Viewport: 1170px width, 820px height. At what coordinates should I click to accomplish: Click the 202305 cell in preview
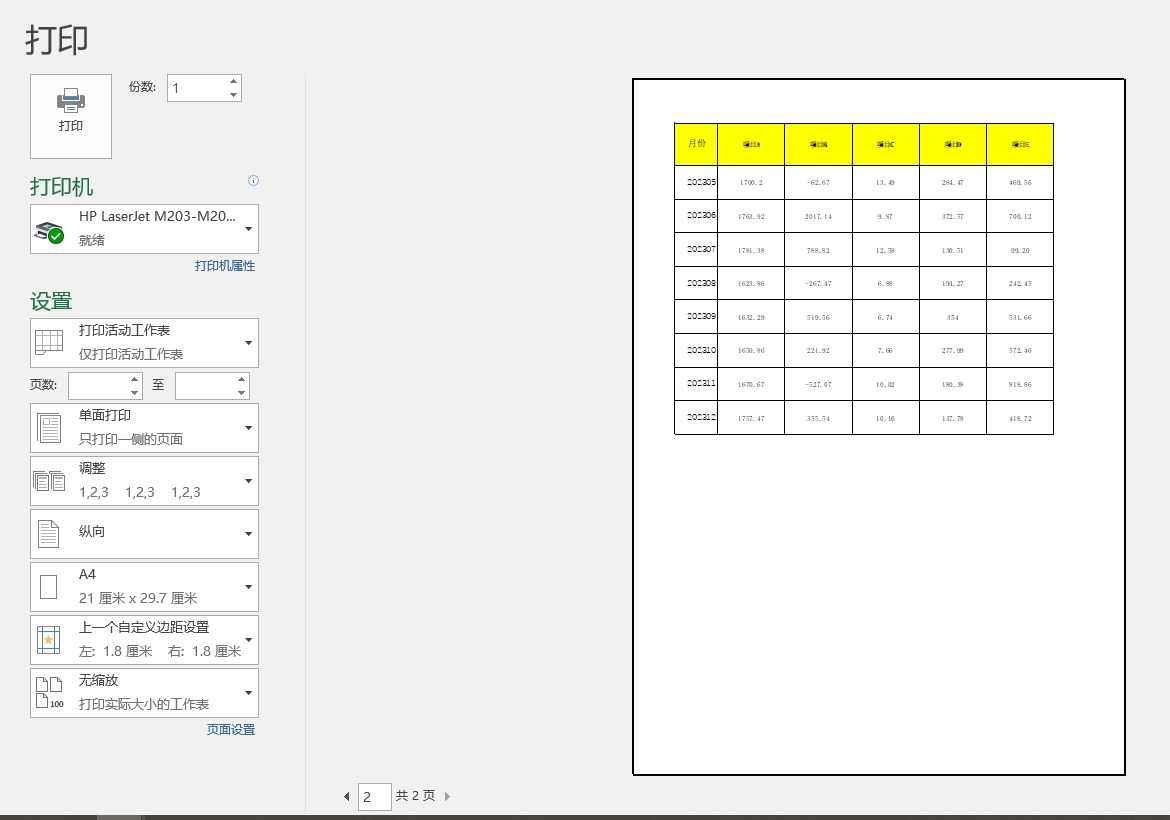click(x=696, y=182)
